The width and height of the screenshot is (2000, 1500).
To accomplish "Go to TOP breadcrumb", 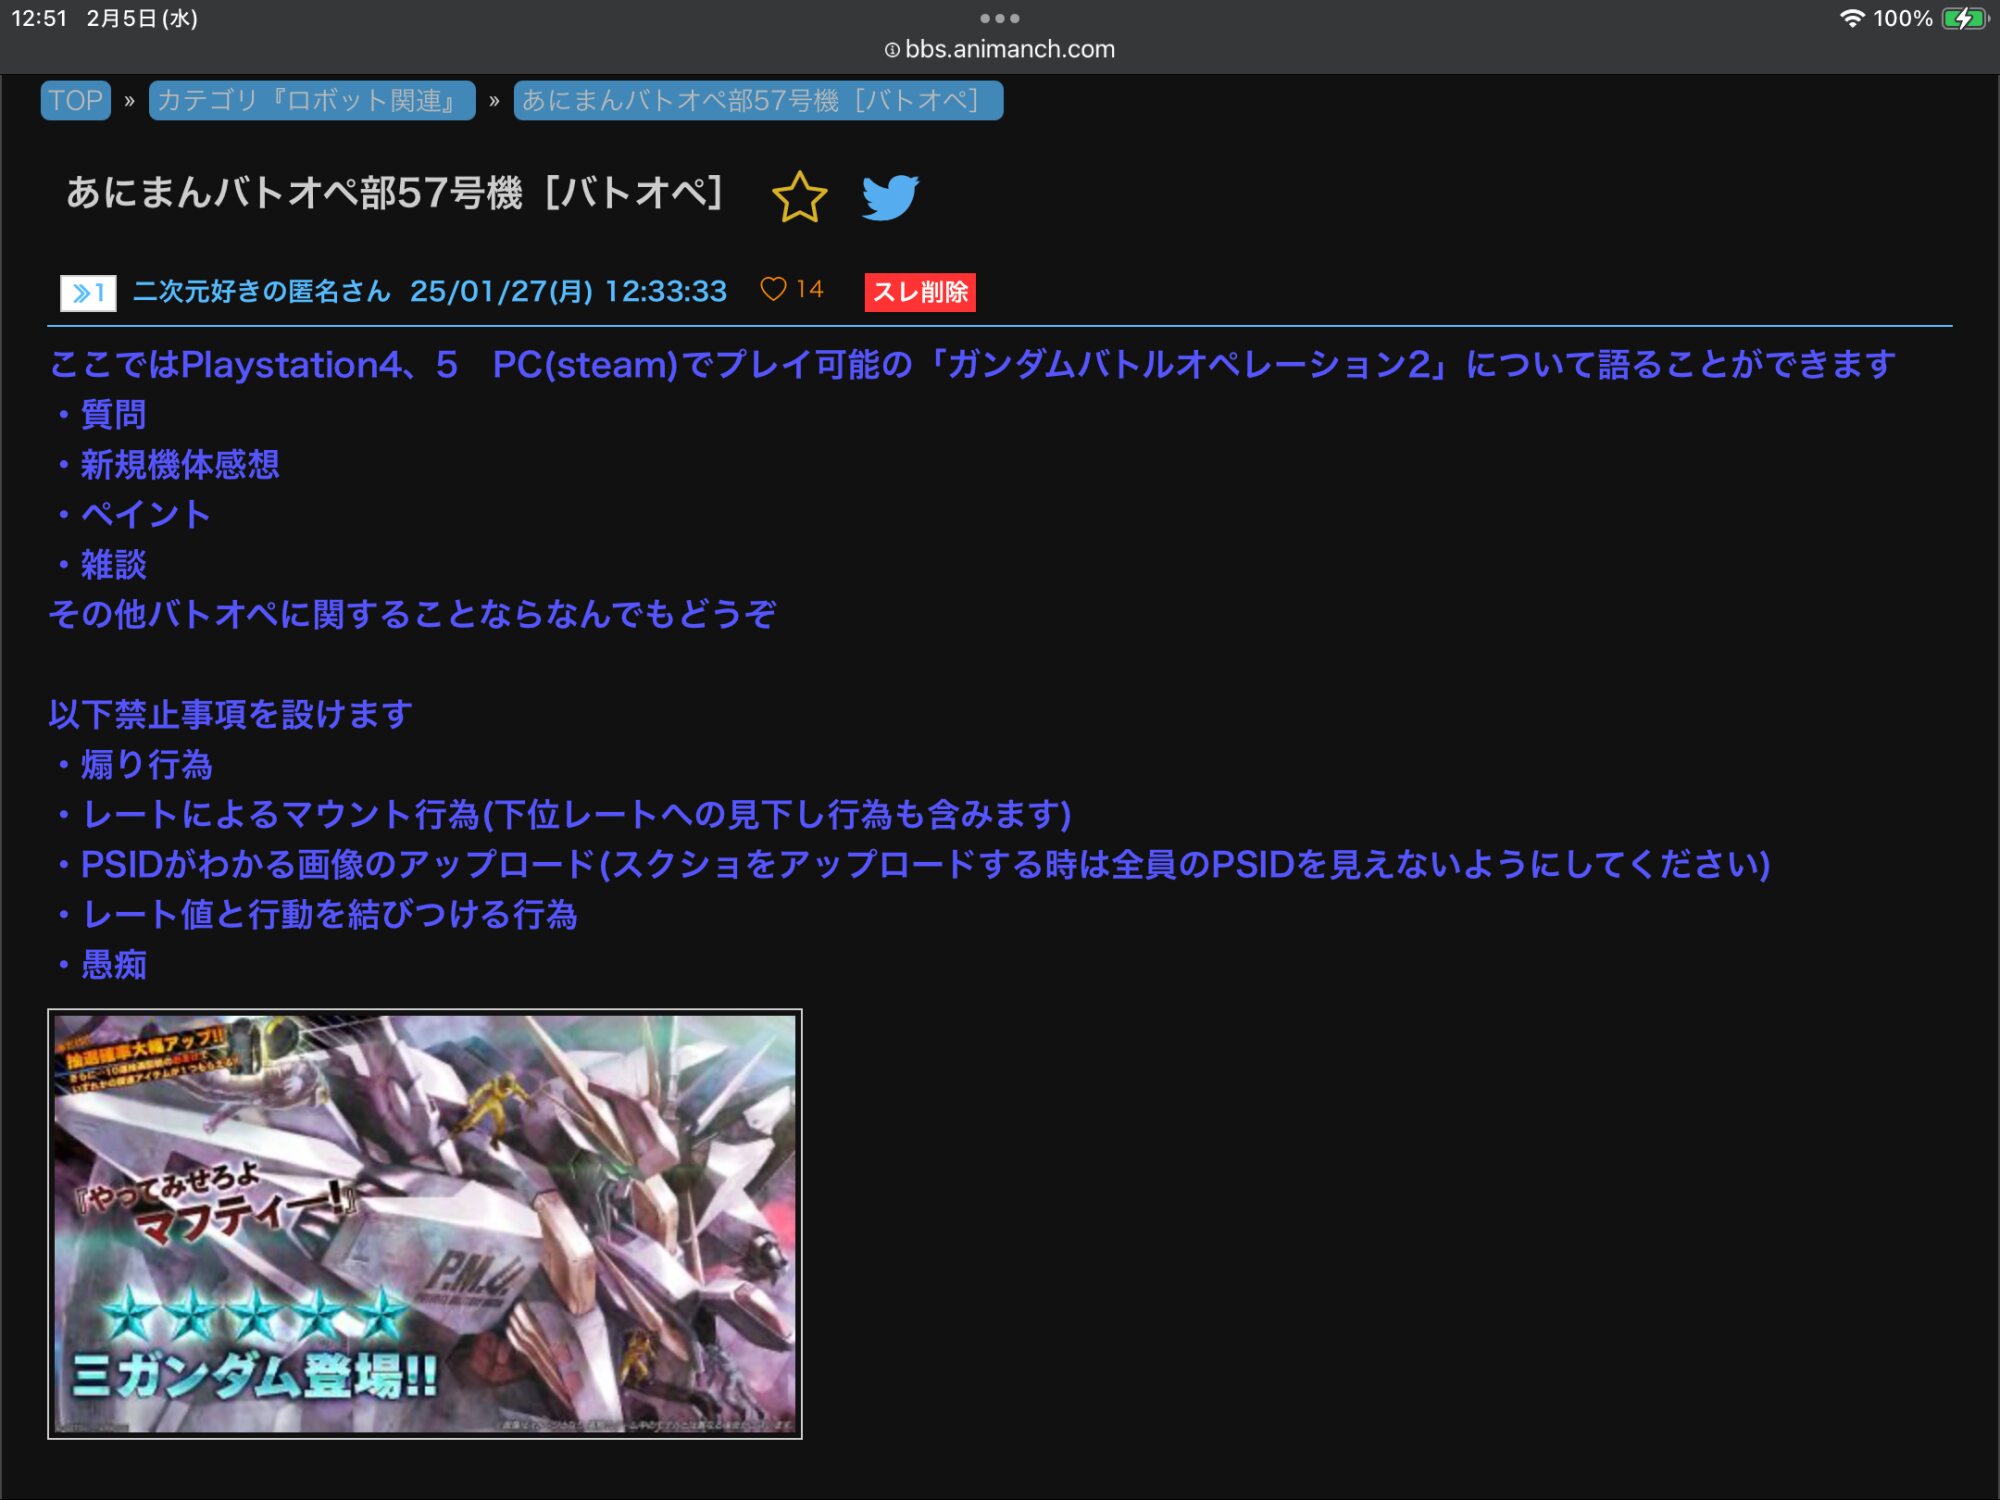I will (76, 101).
